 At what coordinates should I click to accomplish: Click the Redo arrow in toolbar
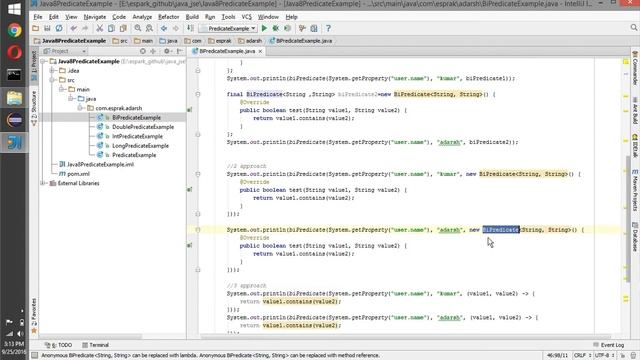pos(85,28)
